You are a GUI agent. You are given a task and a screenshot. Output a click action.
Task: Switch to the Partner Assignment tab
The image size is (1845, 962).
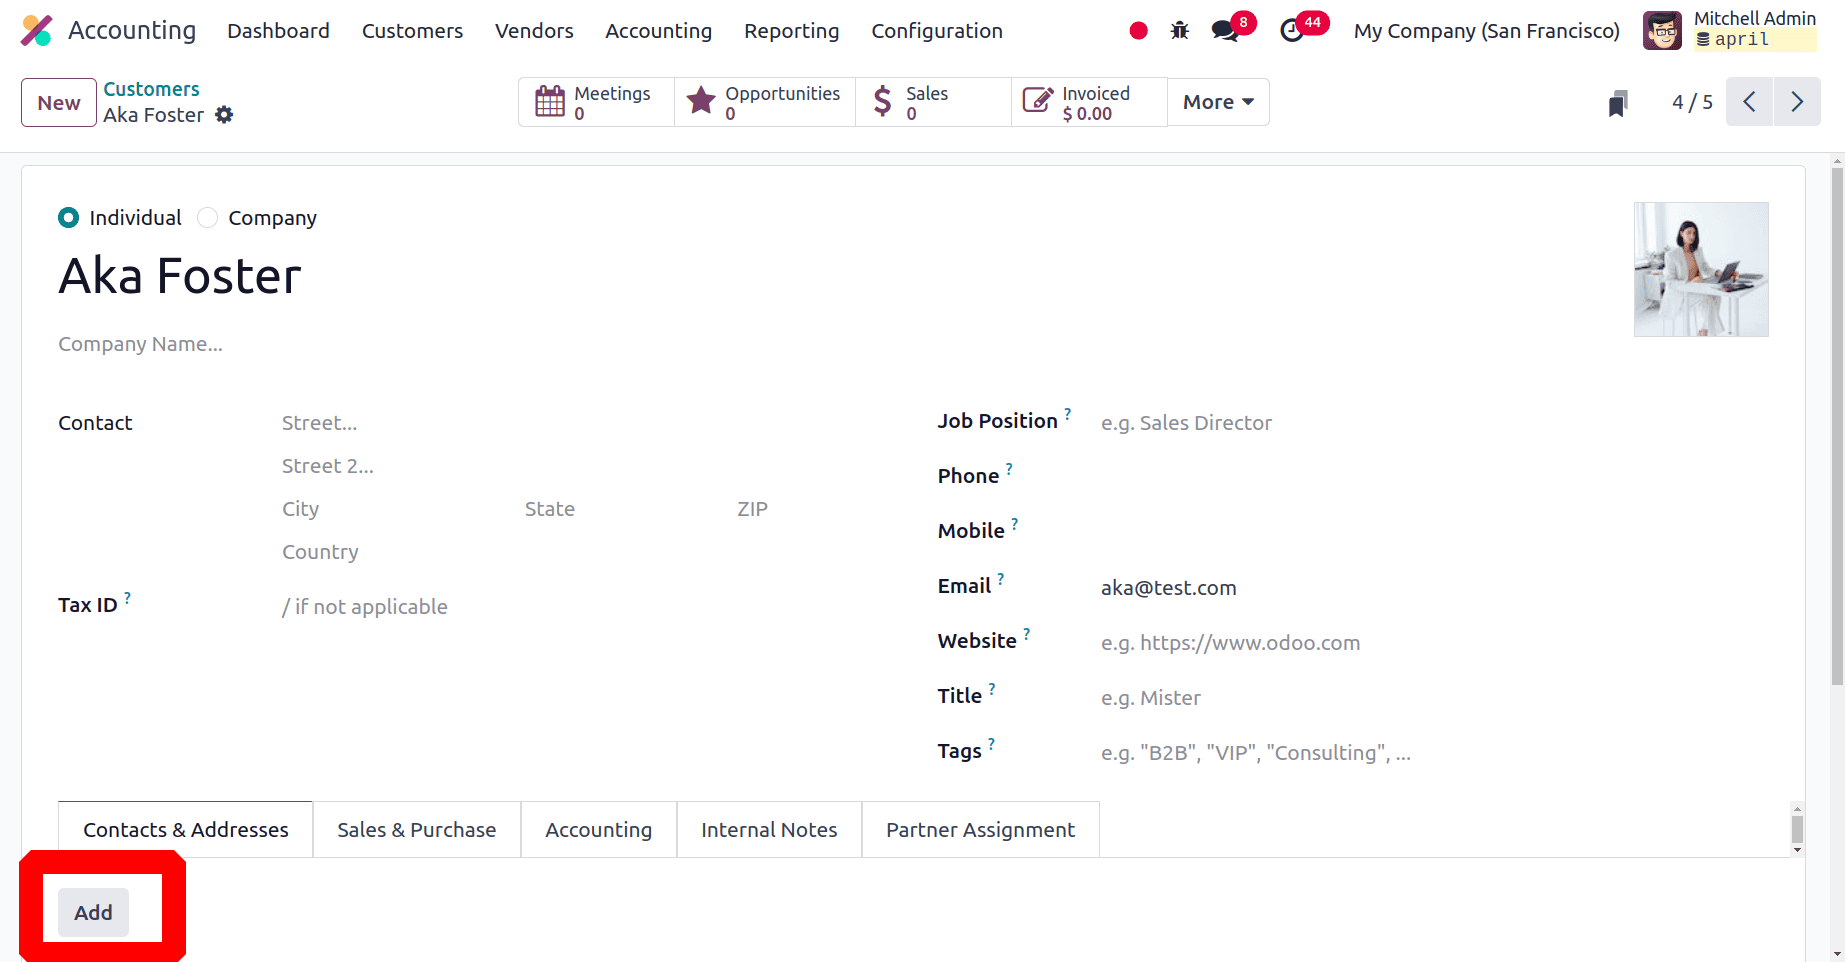(980, 830)
